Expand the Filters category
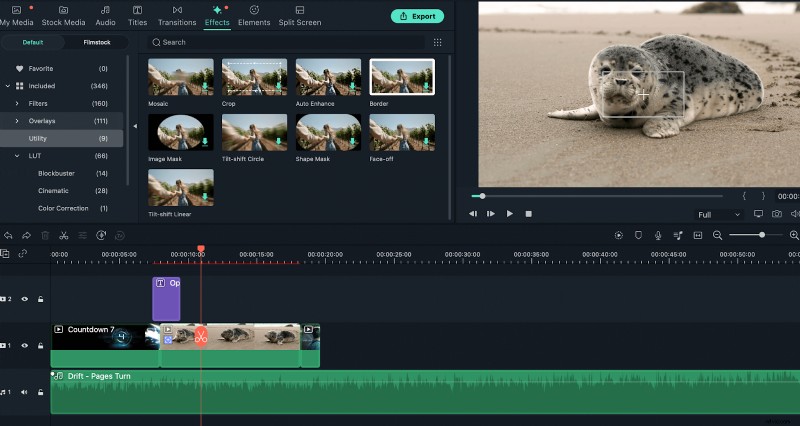 [17, 104]
